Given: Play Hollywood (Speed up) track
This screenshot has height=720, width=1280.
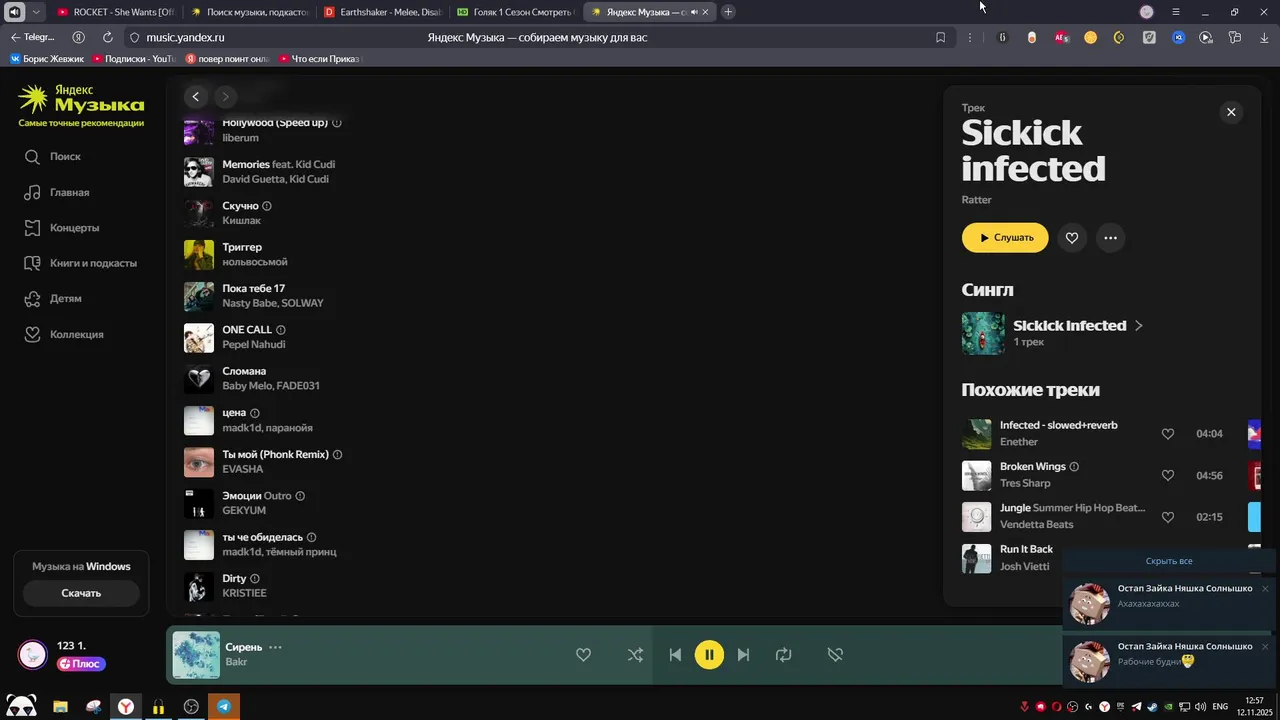Looking at the screenshot, I should click(x=275, y=123).
